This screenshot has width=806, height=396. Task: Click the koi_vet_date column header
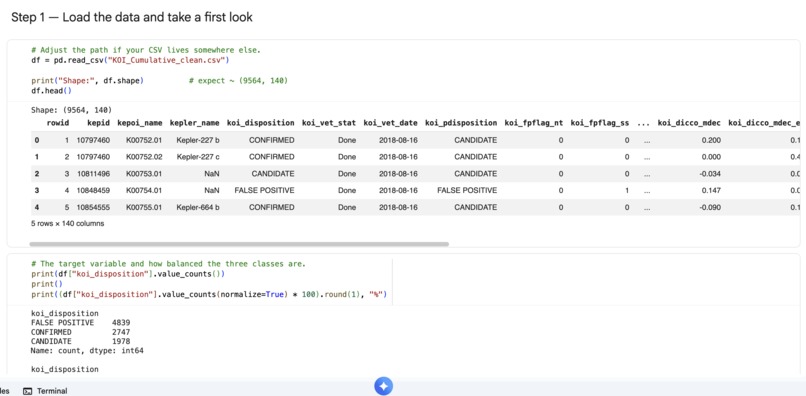391,123
